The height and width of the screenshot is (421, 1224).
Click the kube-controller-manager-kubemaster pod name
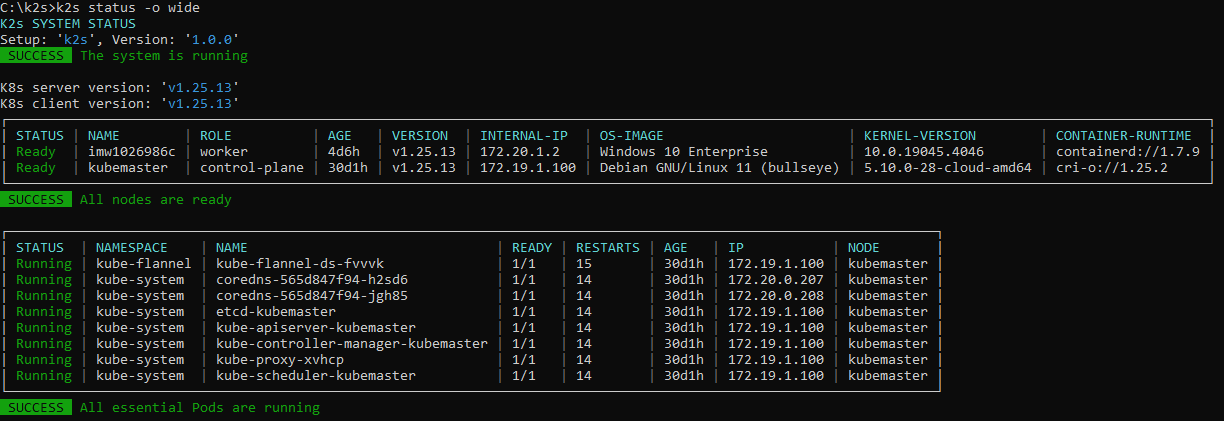pos(352,344)
